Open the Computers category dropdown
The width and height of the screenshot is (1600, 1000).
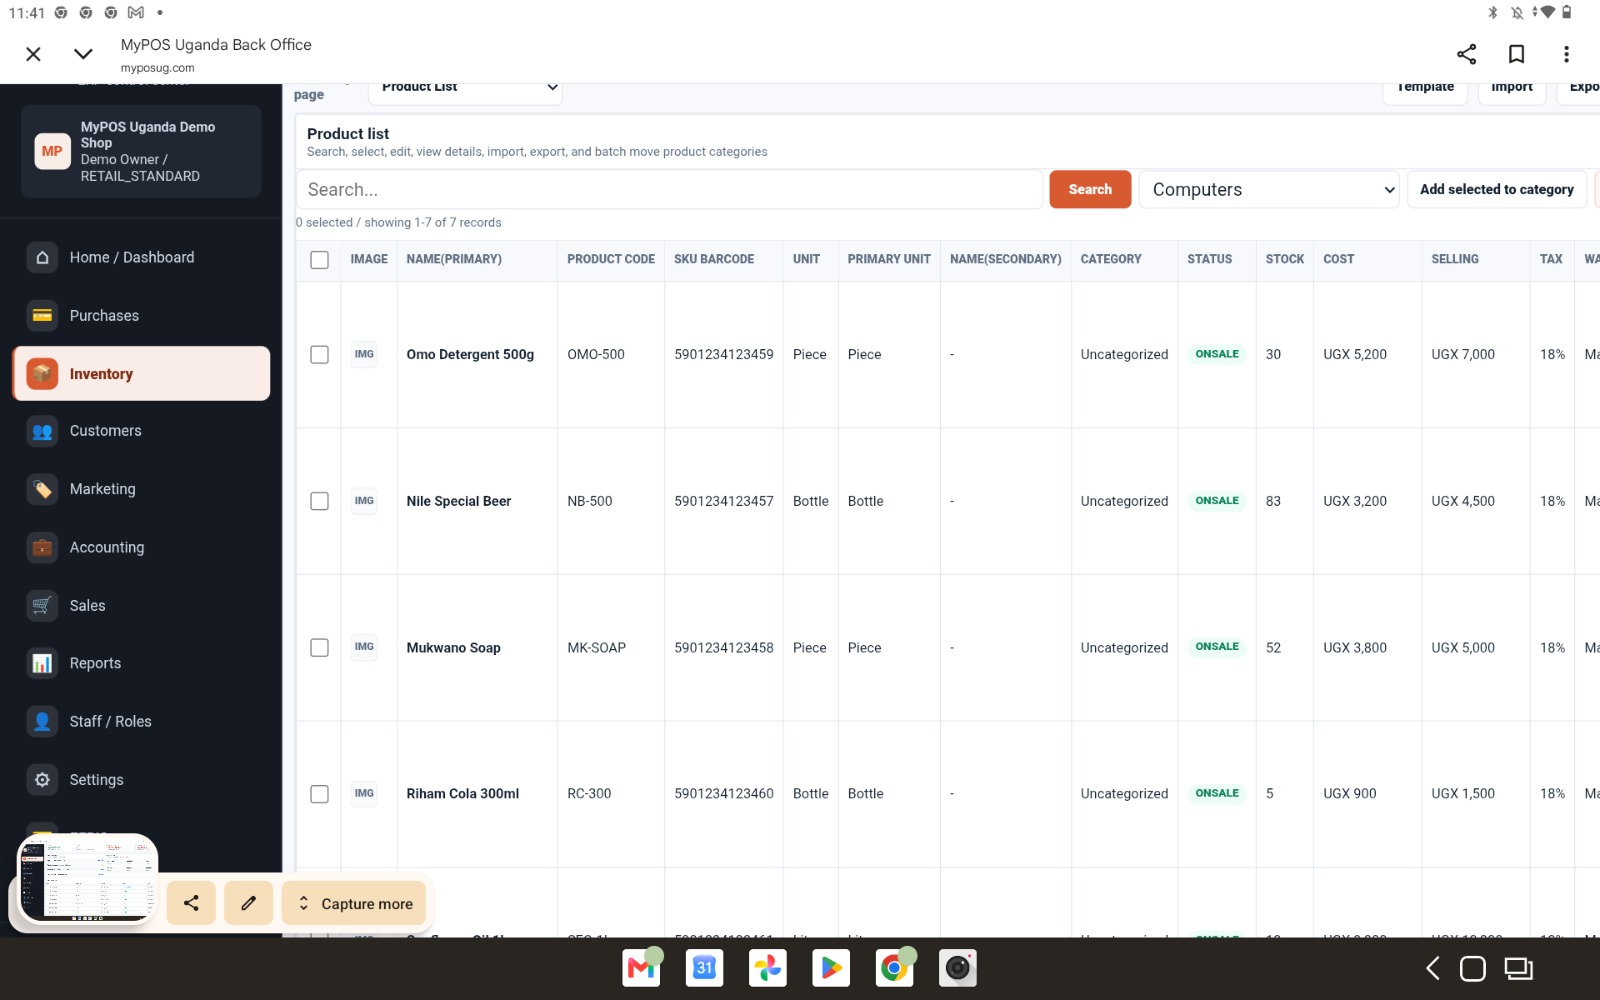1269,189
